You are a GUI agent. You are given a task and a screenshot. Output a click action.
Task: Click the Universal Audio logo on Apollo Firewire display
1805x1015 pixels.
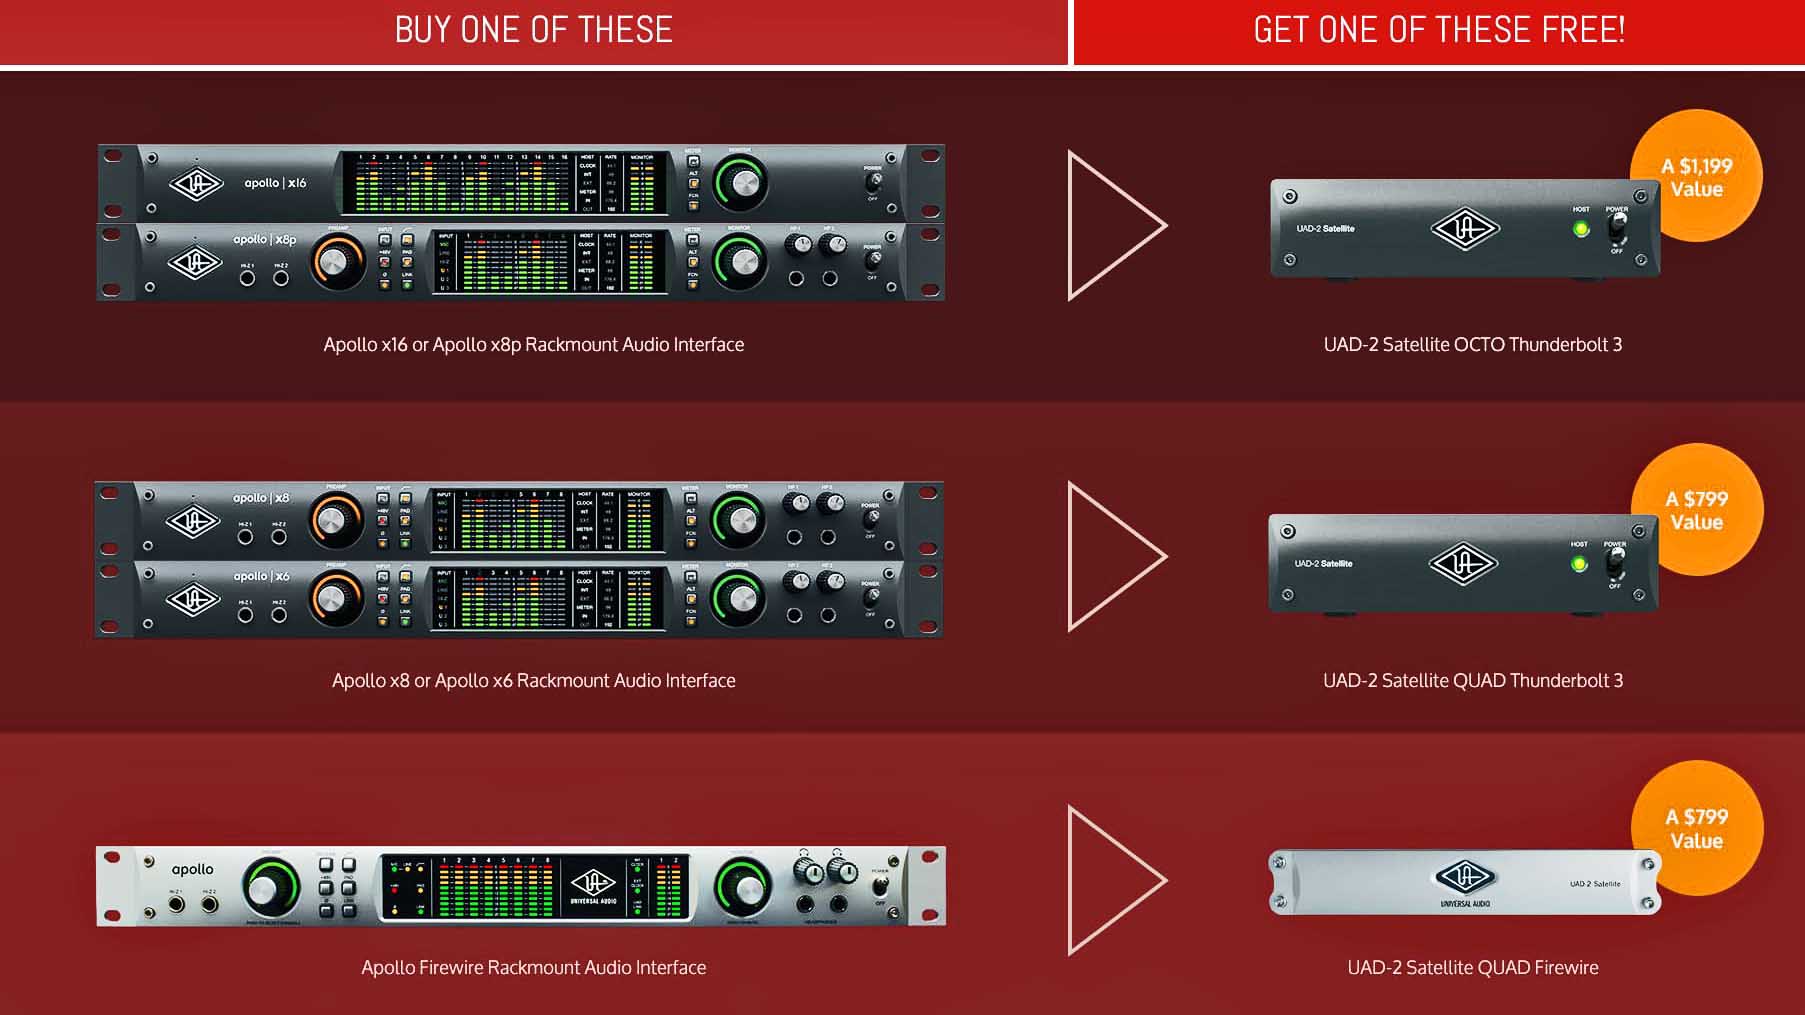pyautogui.click(x=593, y=885)
